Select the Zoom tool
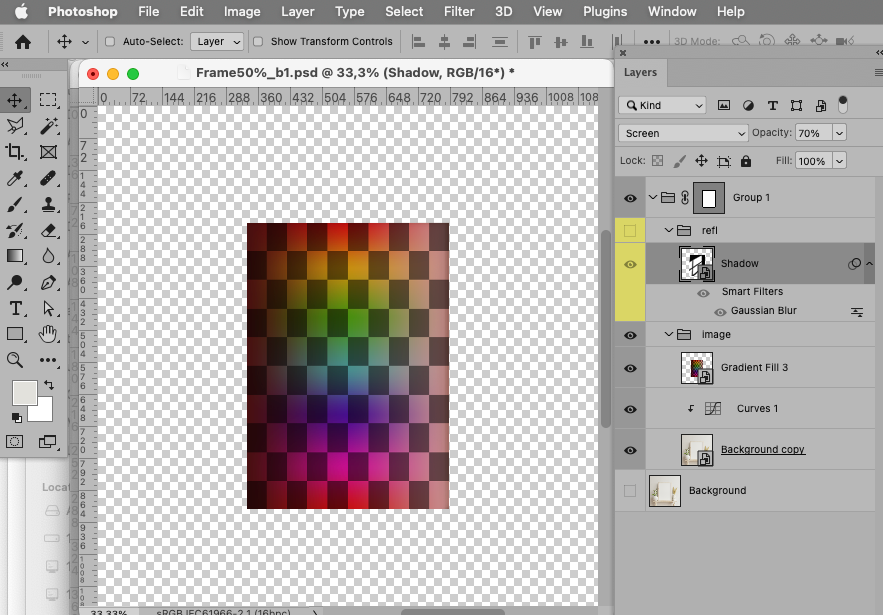Screen dimensions: 883x615 coord(13,360)
